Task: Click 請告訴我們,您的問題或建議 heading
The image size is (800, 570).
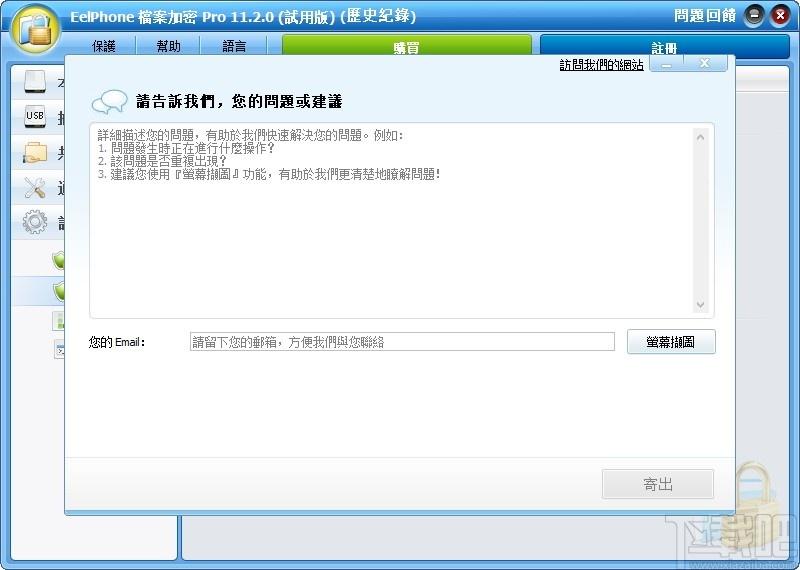Action: [x=239, y=102]
